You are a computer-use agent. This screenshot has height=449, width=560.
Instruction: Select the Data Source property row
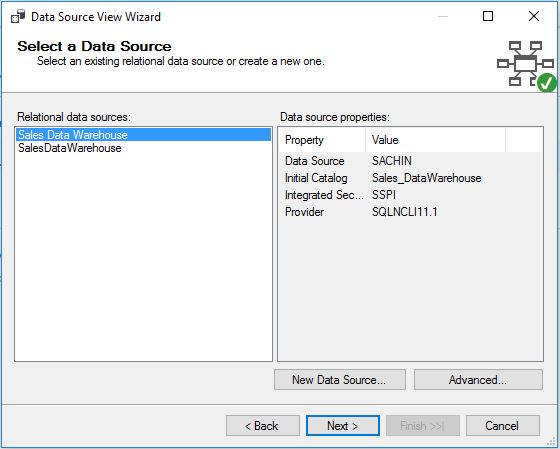[411, 161]
